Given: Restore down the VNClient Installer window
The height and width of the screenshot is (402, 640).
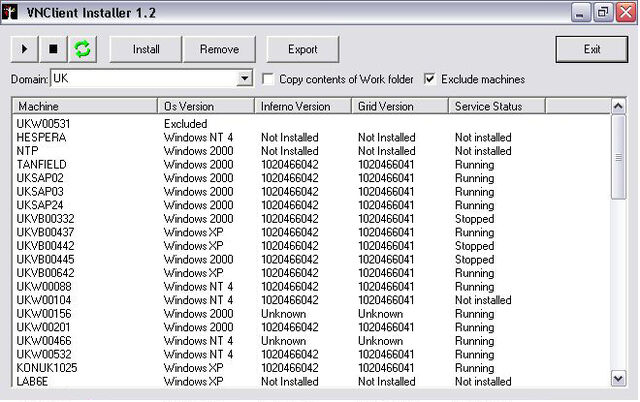Looking at the screenshot, I should click(x=603, y=12).
